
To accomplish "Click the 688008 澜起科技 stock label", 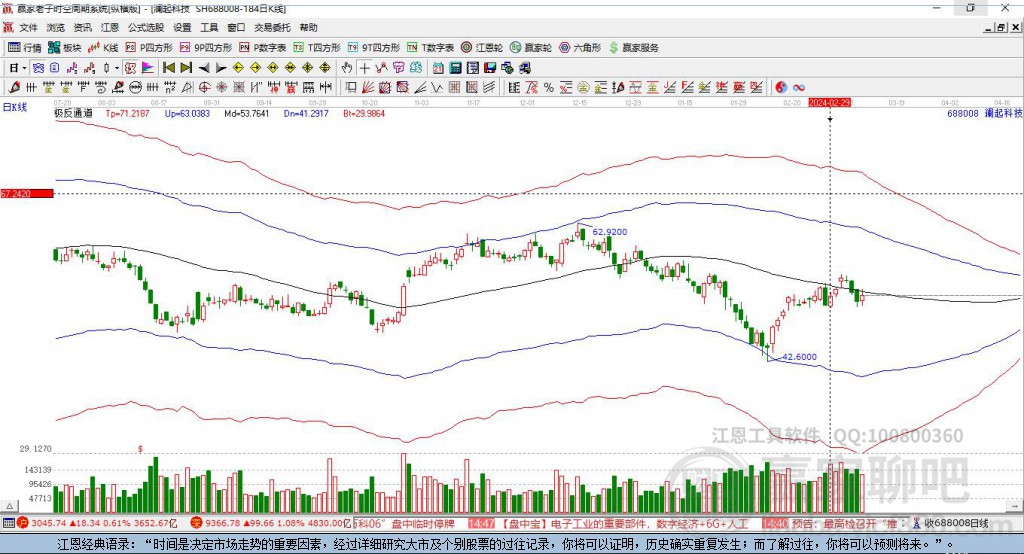I will 984,114.
